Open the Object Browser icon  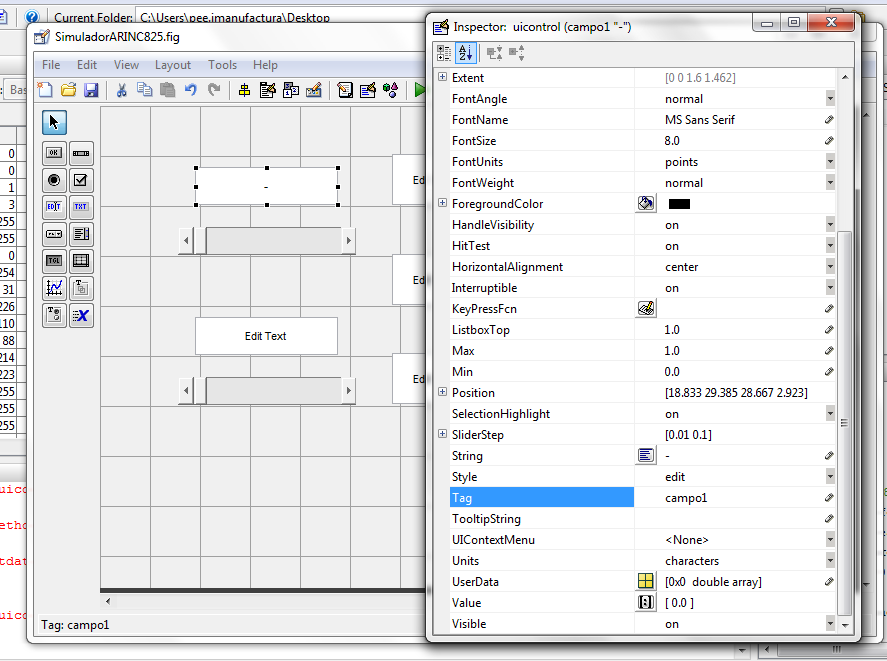[390, 90]
